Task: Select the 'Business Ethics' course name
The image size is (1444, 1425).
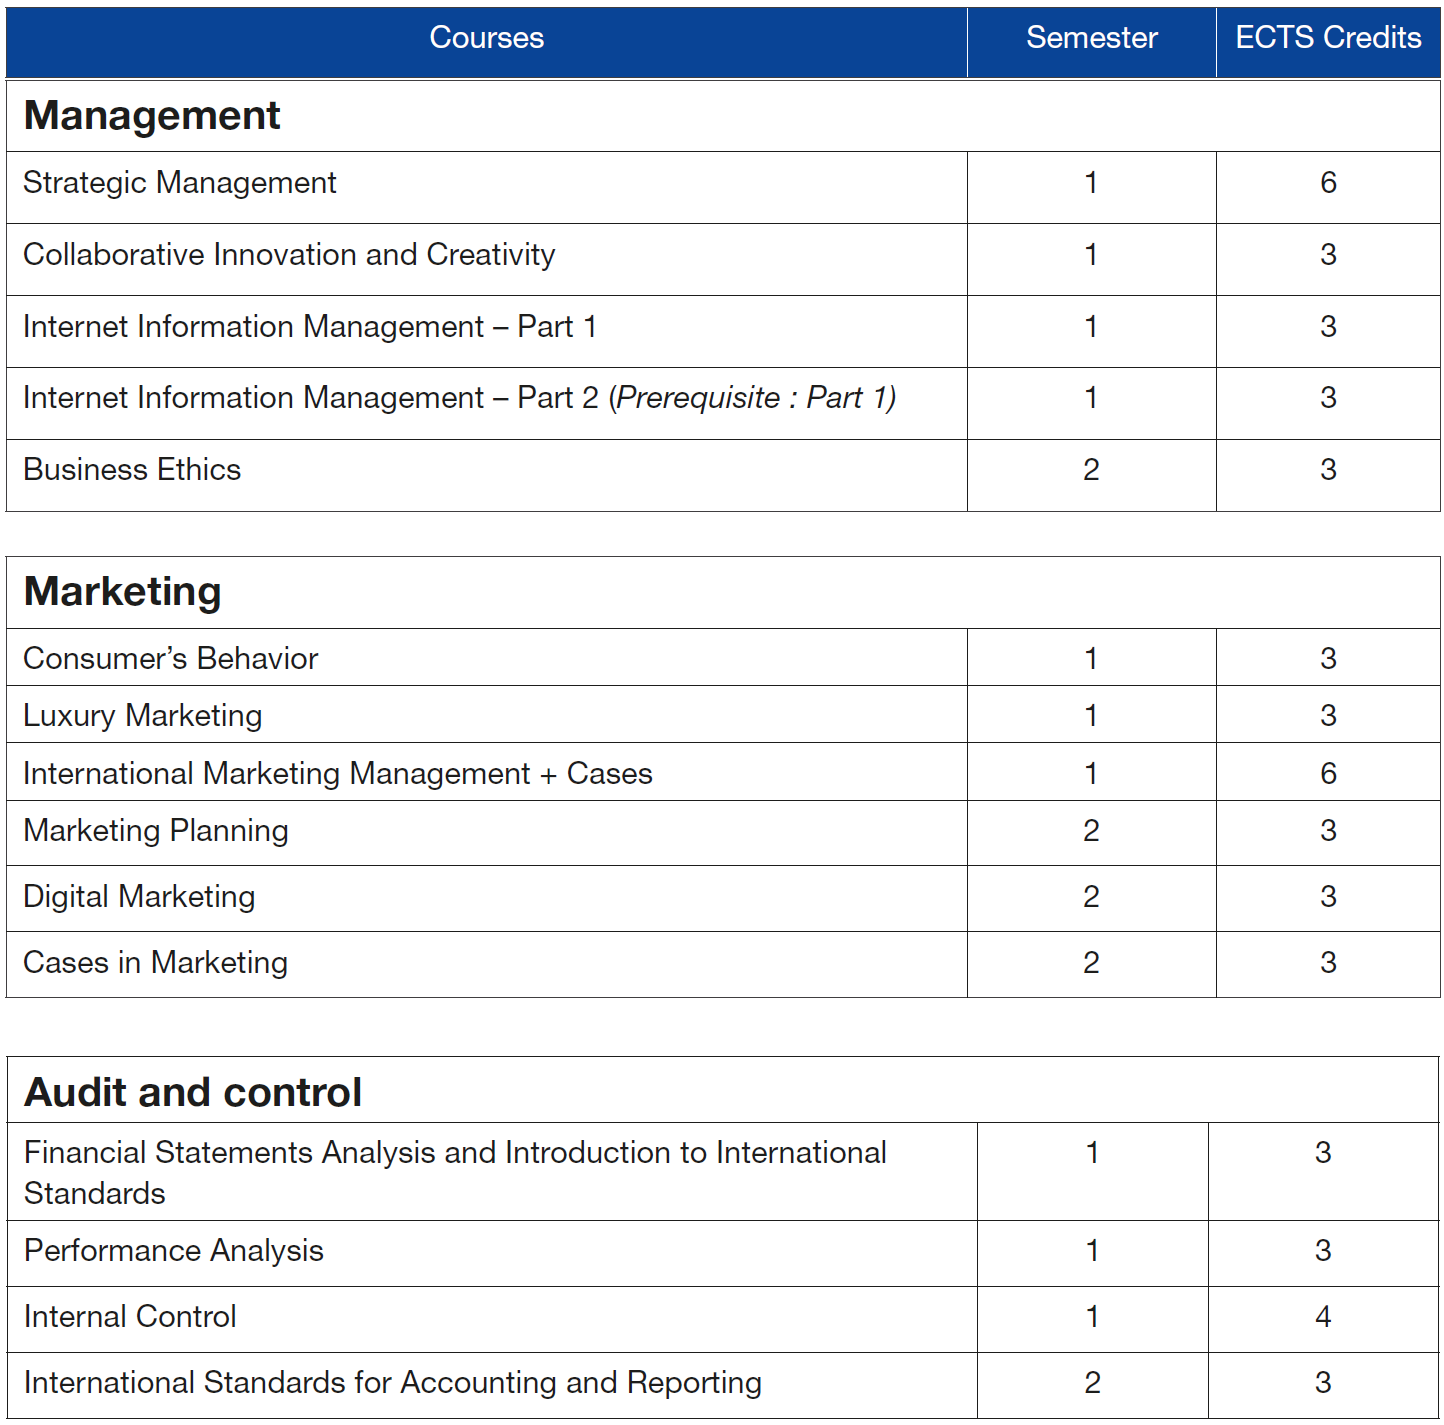Action: coord(132,470)
